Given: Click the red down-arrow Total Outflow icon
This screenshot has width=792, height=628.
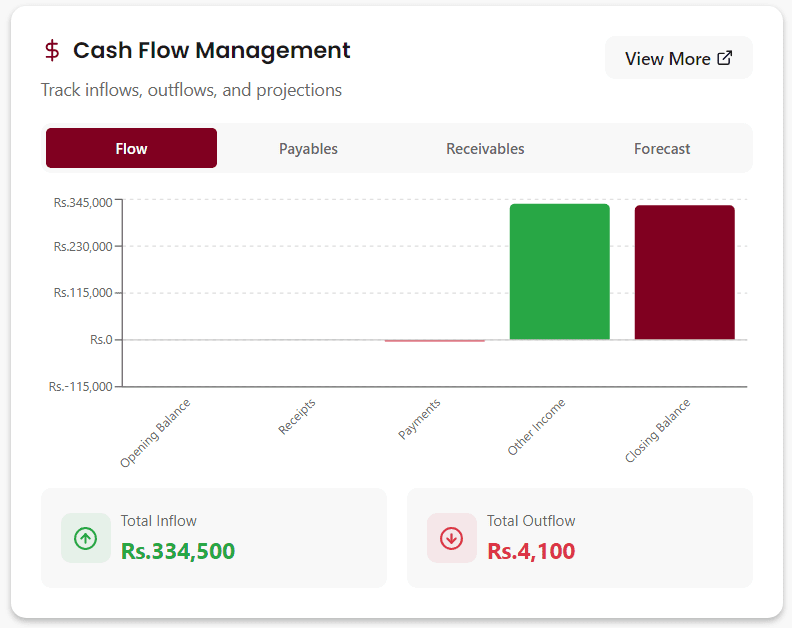Looking at the screenshot, I should coord(452,538).
